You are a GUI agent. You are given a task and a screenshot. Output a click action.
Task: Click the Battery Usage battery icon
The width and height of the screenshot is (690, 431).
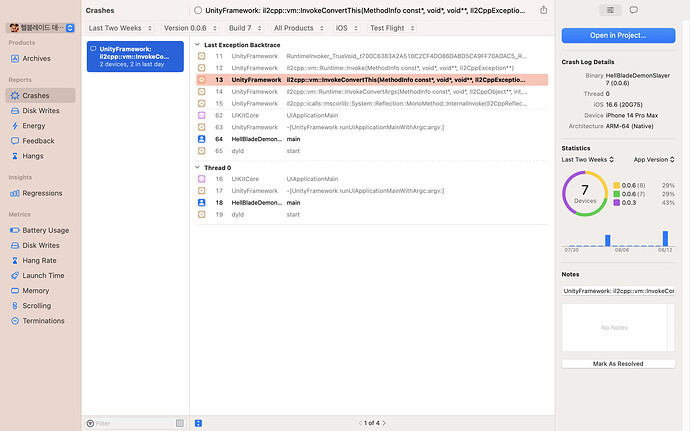[x=15, y=230]
